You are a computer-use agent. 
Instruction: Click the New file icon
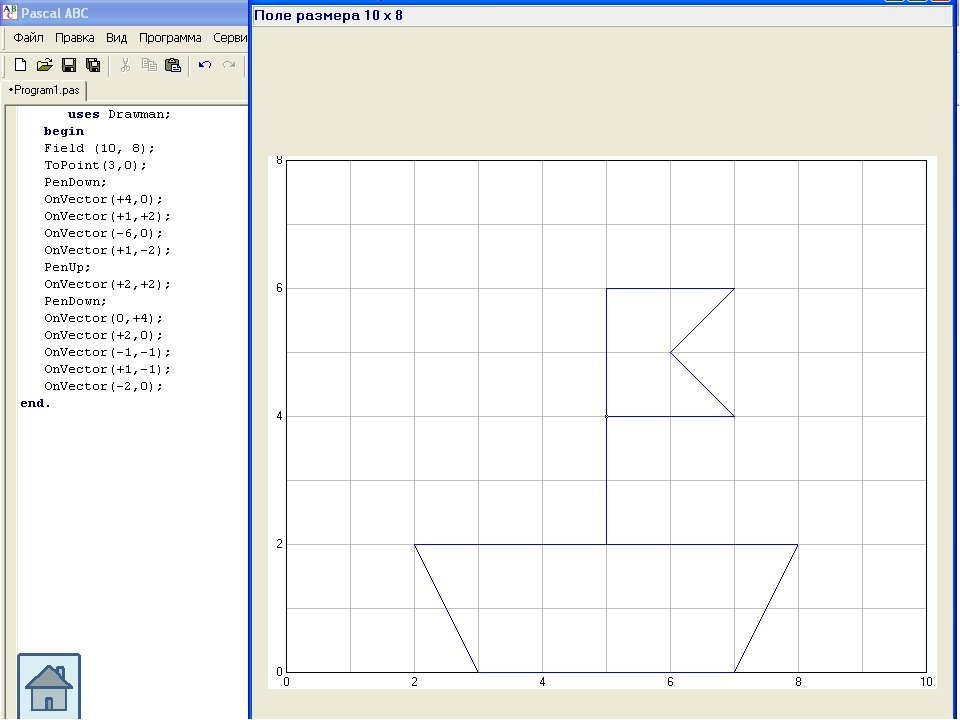pyautogui.click(x=20, y=65)
